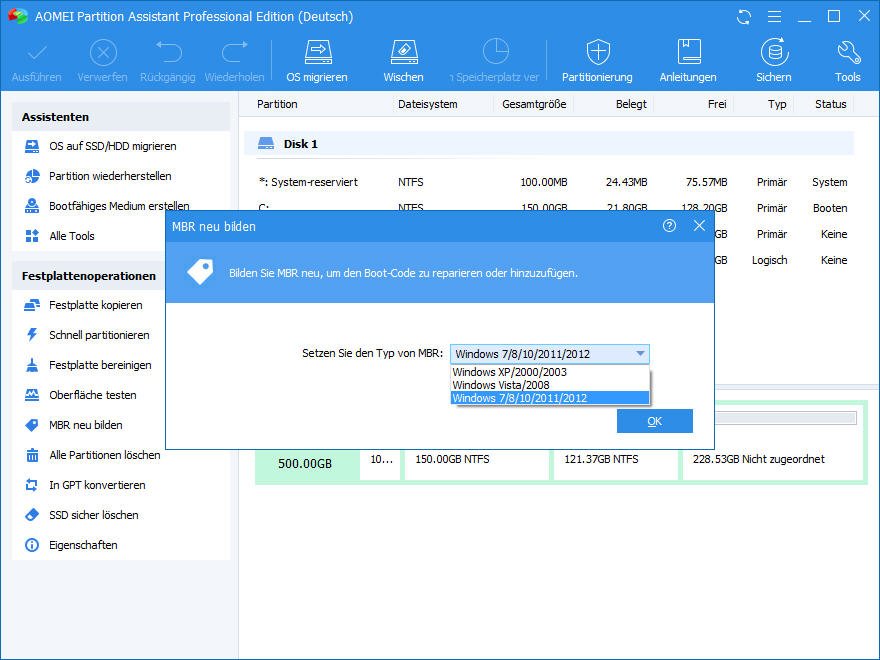Click the Belegt column header
880x660 pixels.
pyautogui.click(x=631, y=104)
